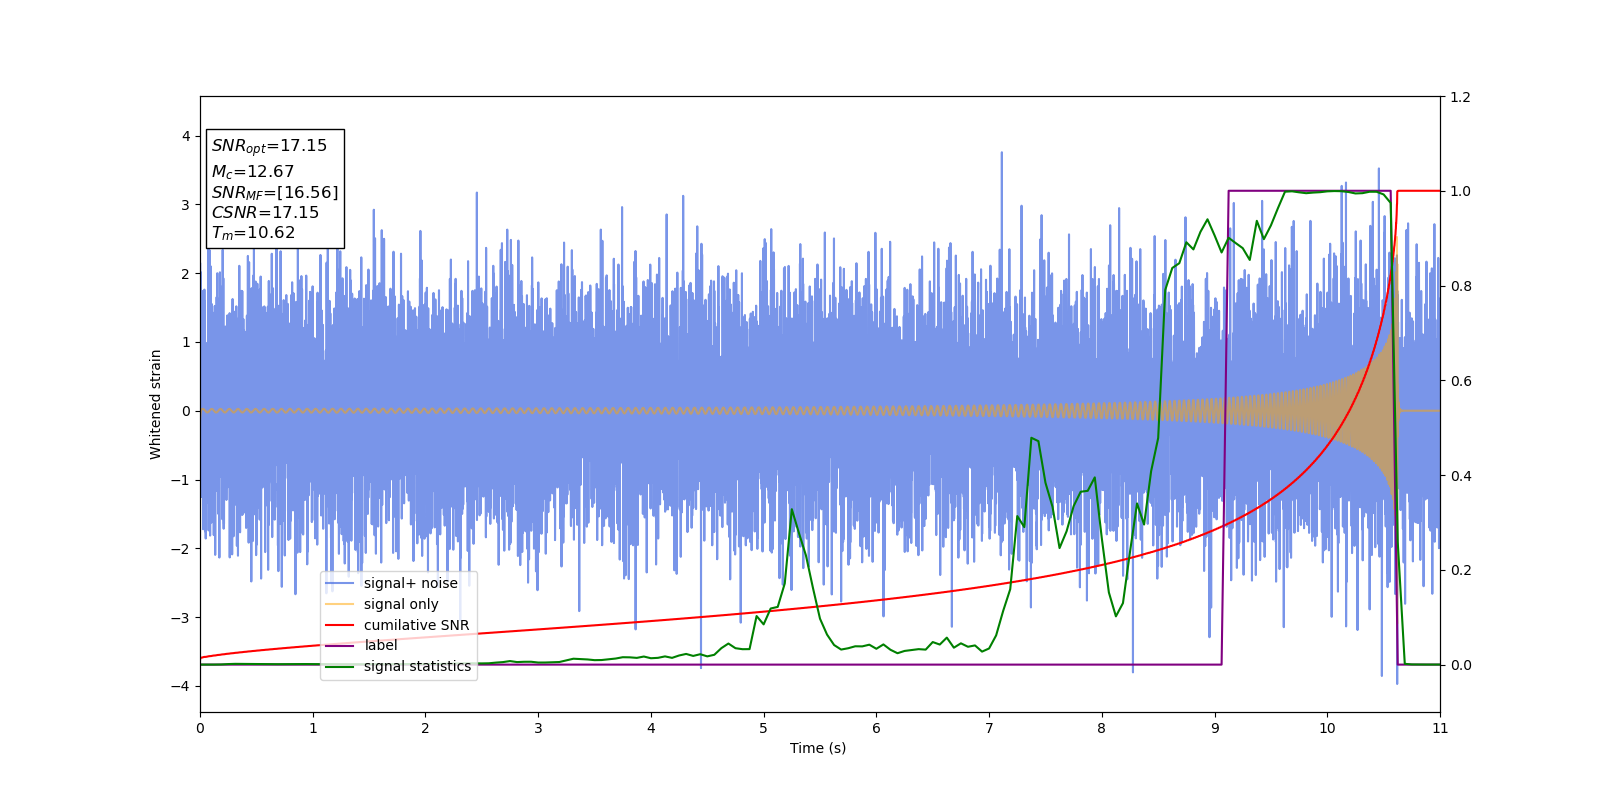Click the x-axis tick label 11
The height and width of the screenshot is (800, 1600).
pyautogui.click(x=1440, y=728)
